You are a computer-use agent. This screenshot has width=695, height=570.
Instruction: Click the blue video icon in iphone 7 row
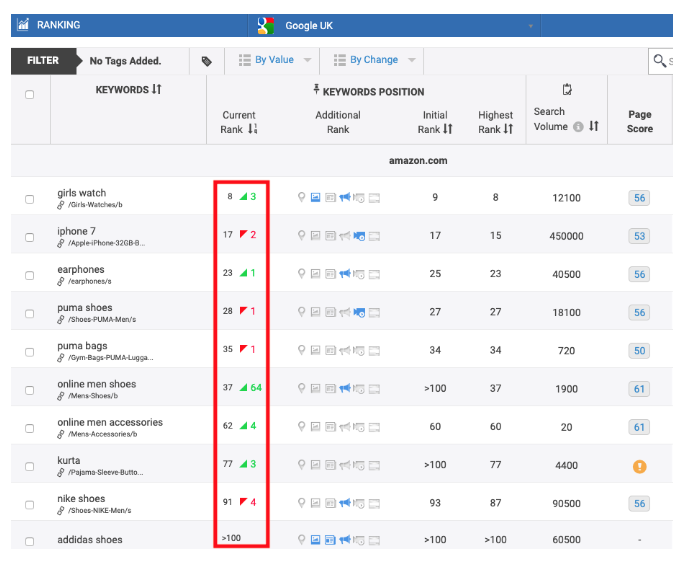359,236
